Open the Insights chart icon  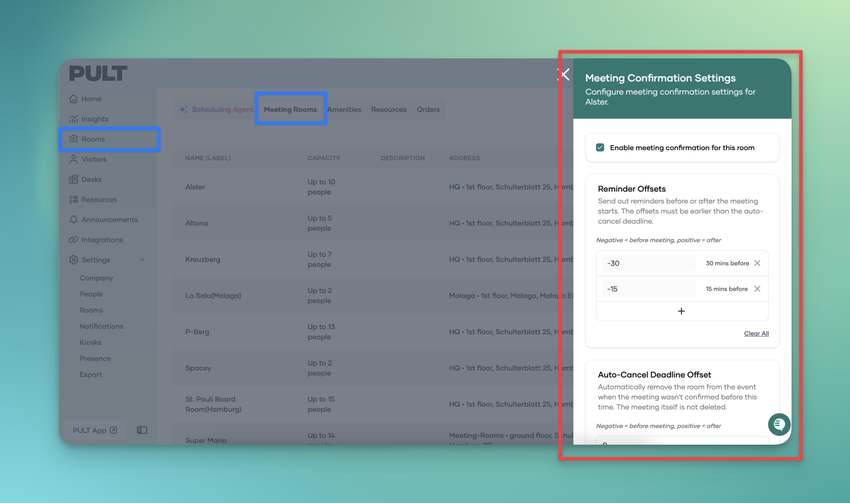point(74,119)
